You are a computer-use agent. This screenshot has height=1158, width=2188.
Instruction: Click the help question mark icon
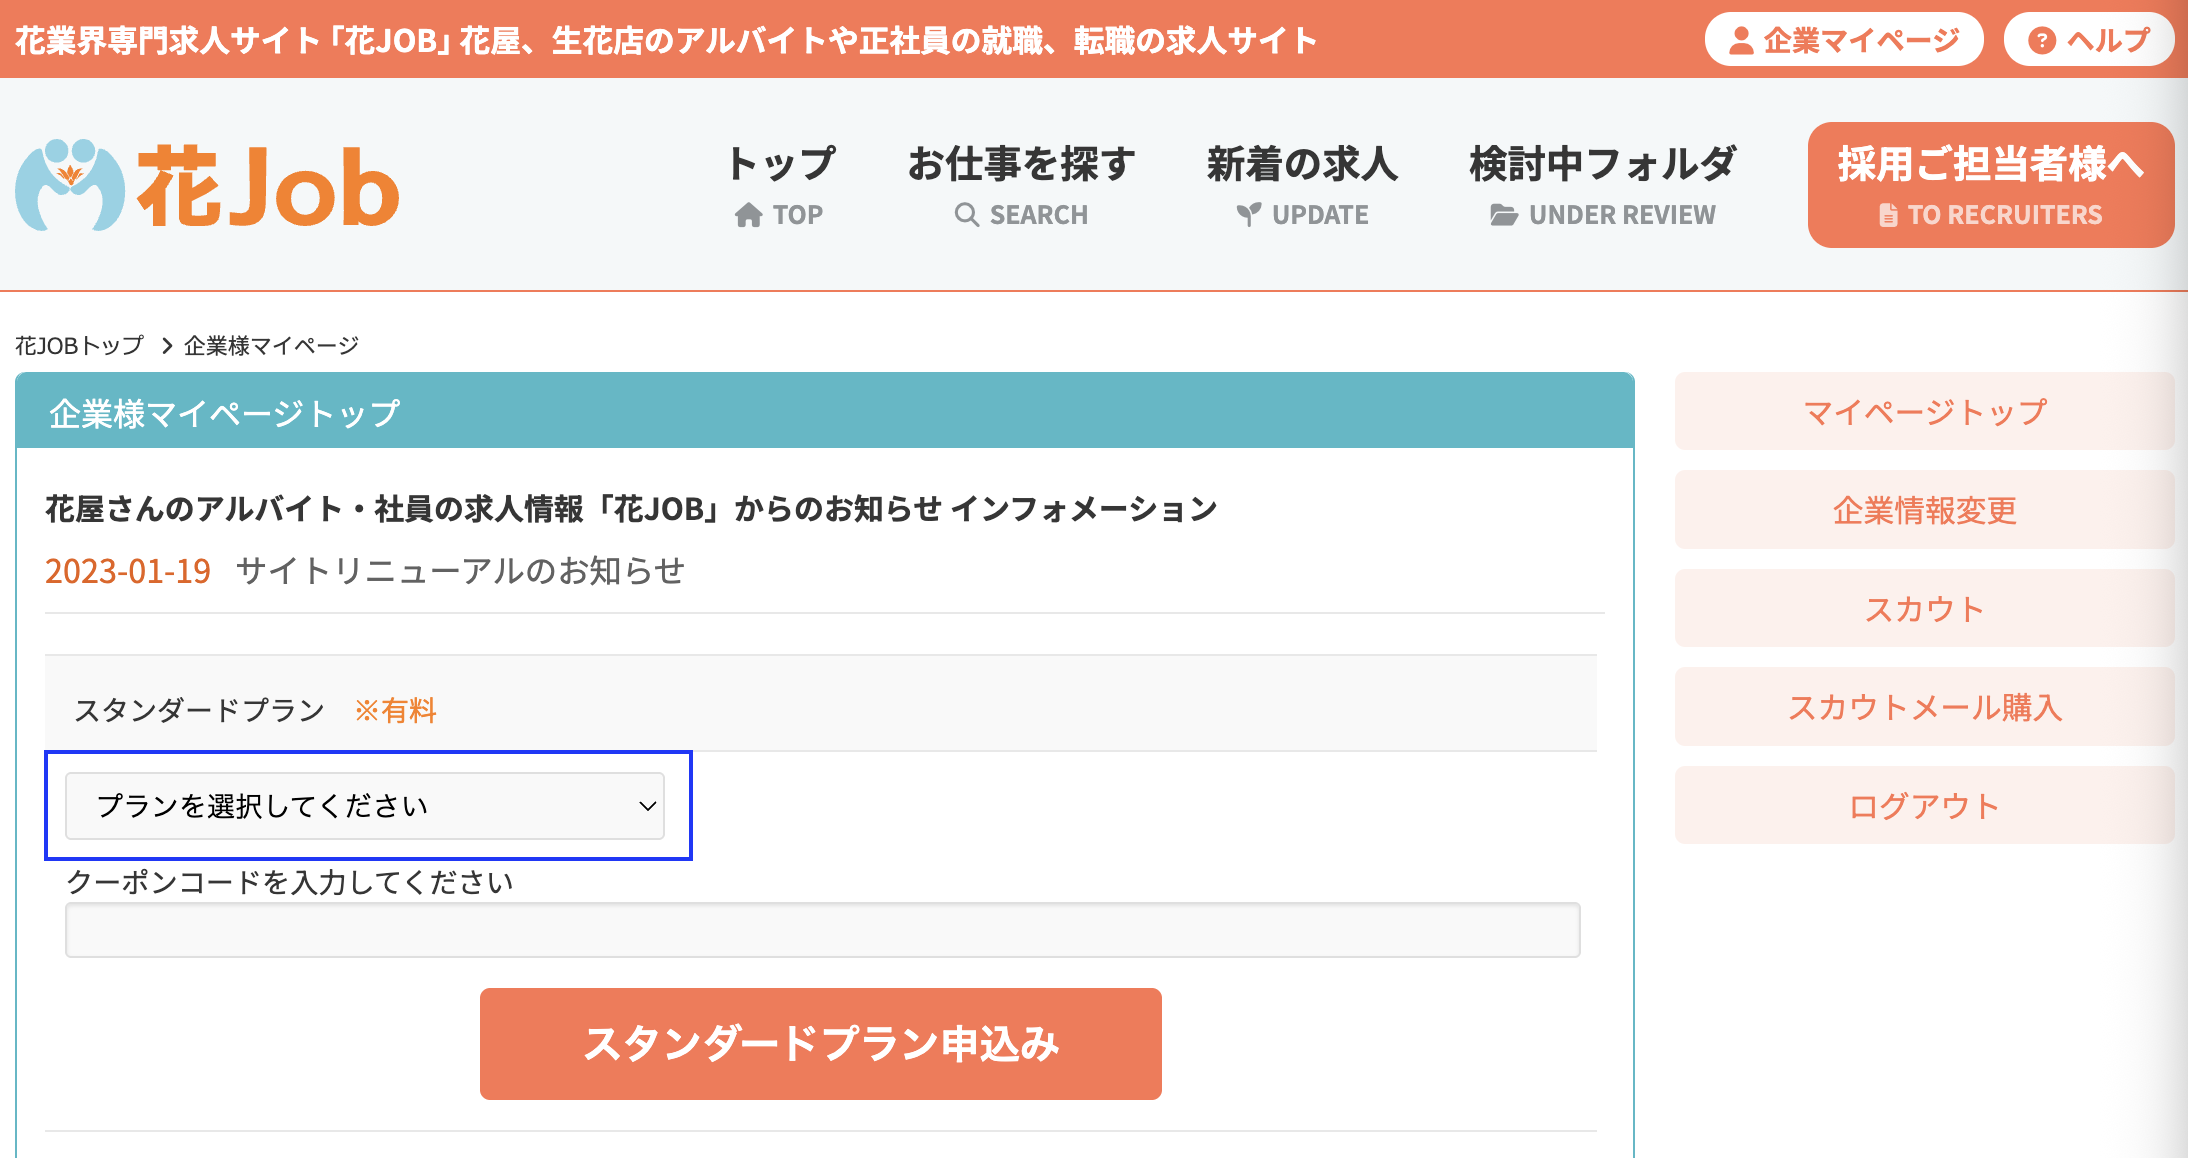pos(2041,40)
